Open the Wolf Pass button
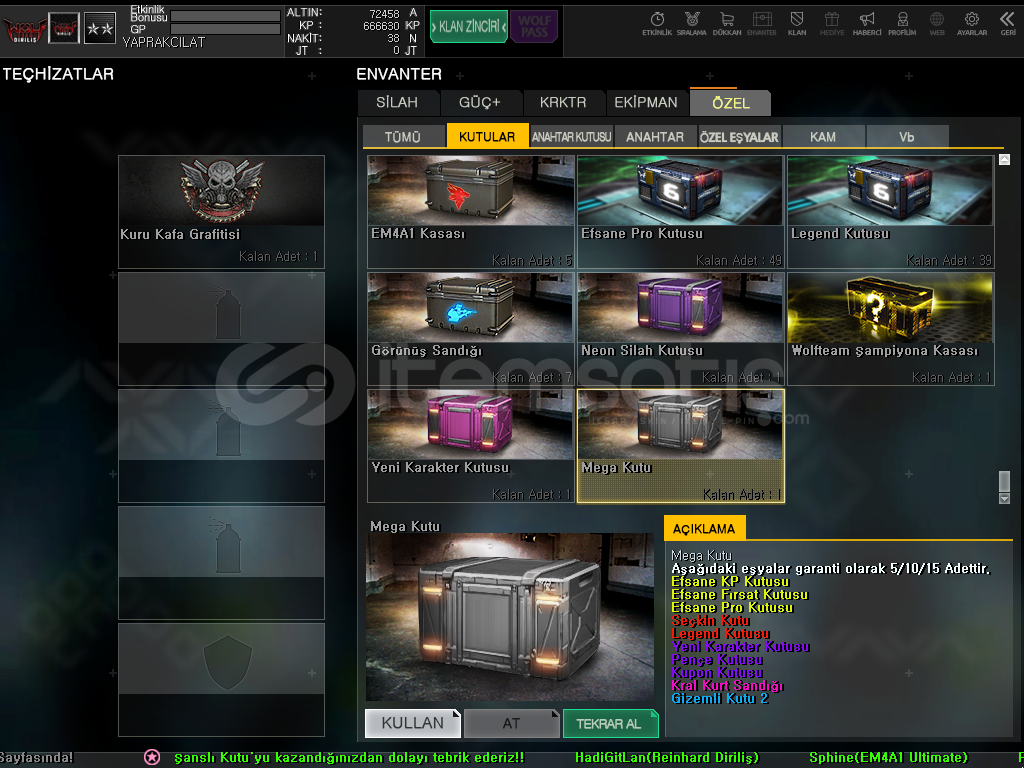 534,27
